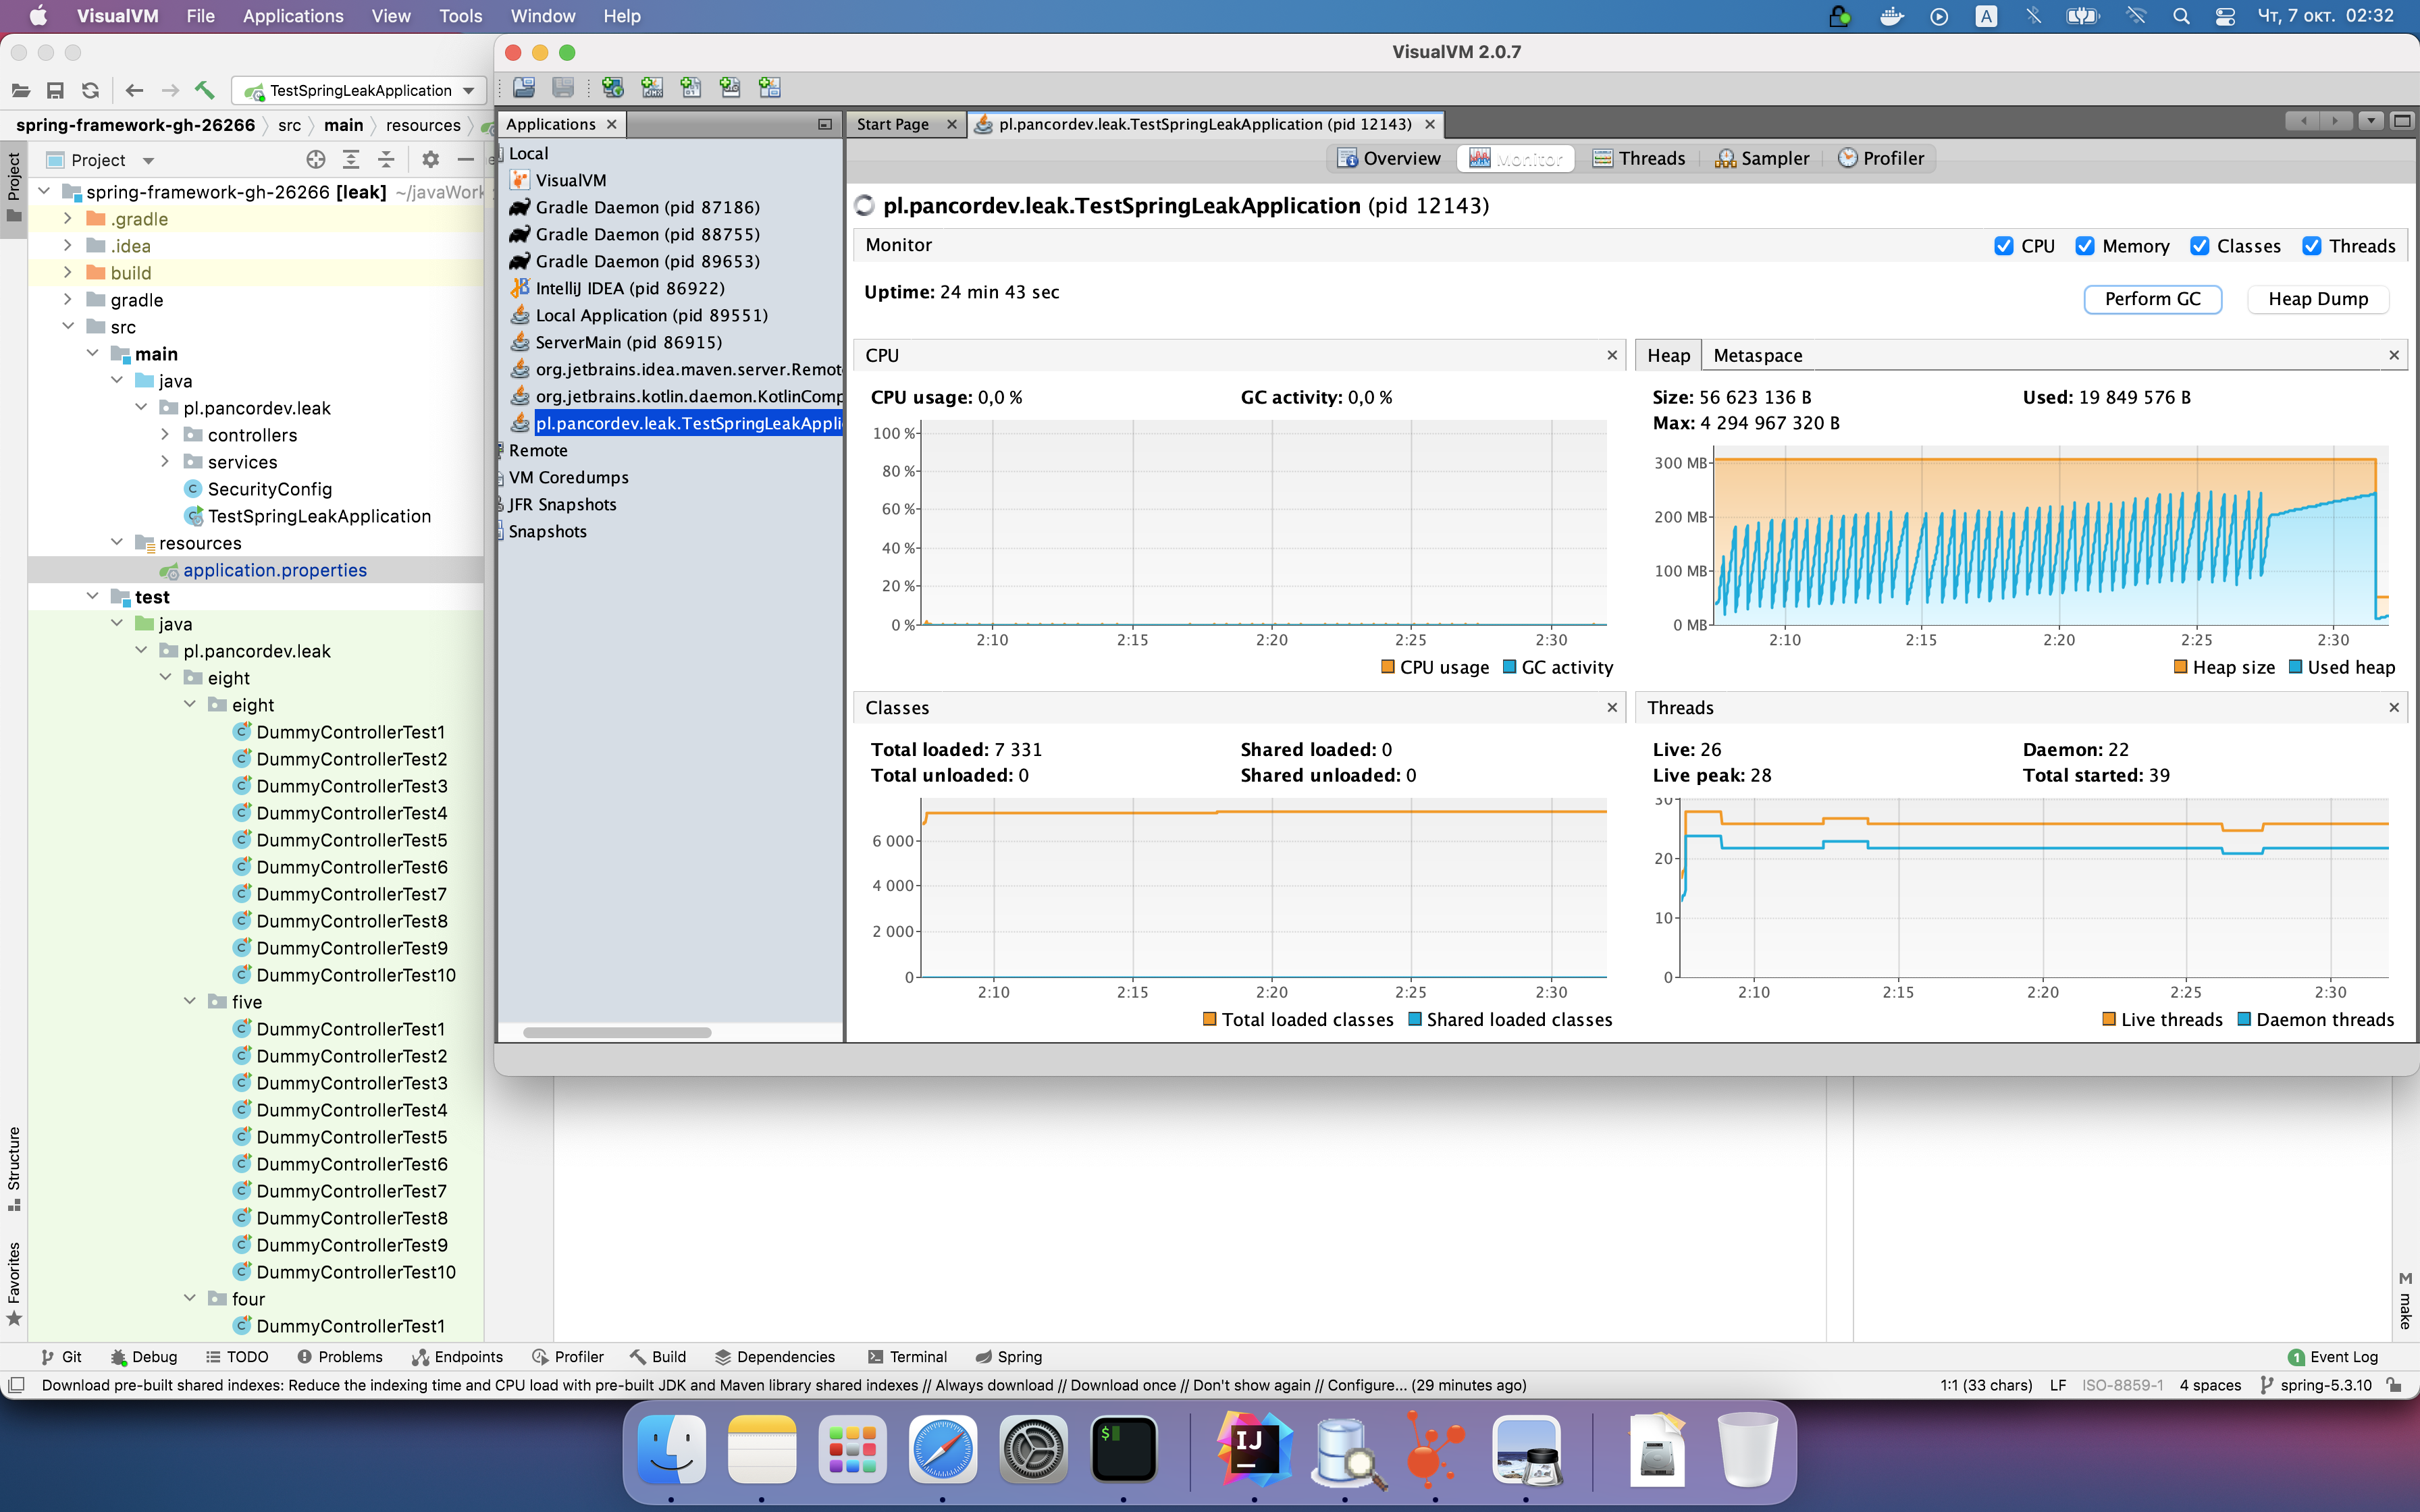
Task: Hide the Project panel with minus icon
Action: tap(465, 160)
